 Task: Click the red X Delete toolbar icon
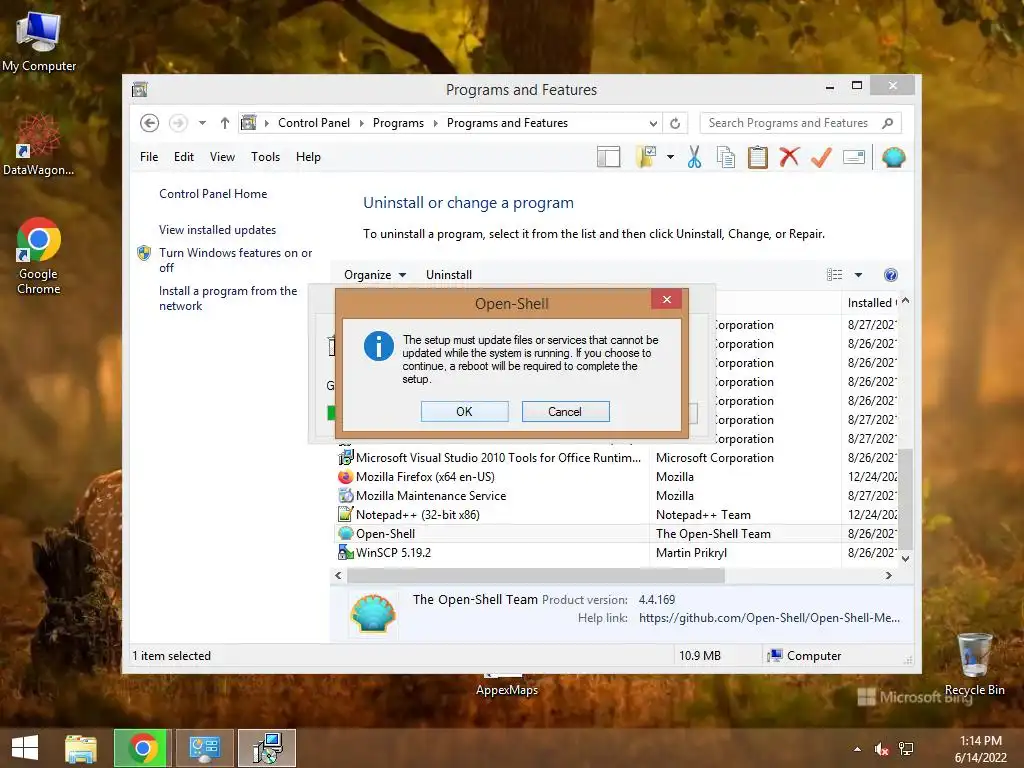[790, 157]
